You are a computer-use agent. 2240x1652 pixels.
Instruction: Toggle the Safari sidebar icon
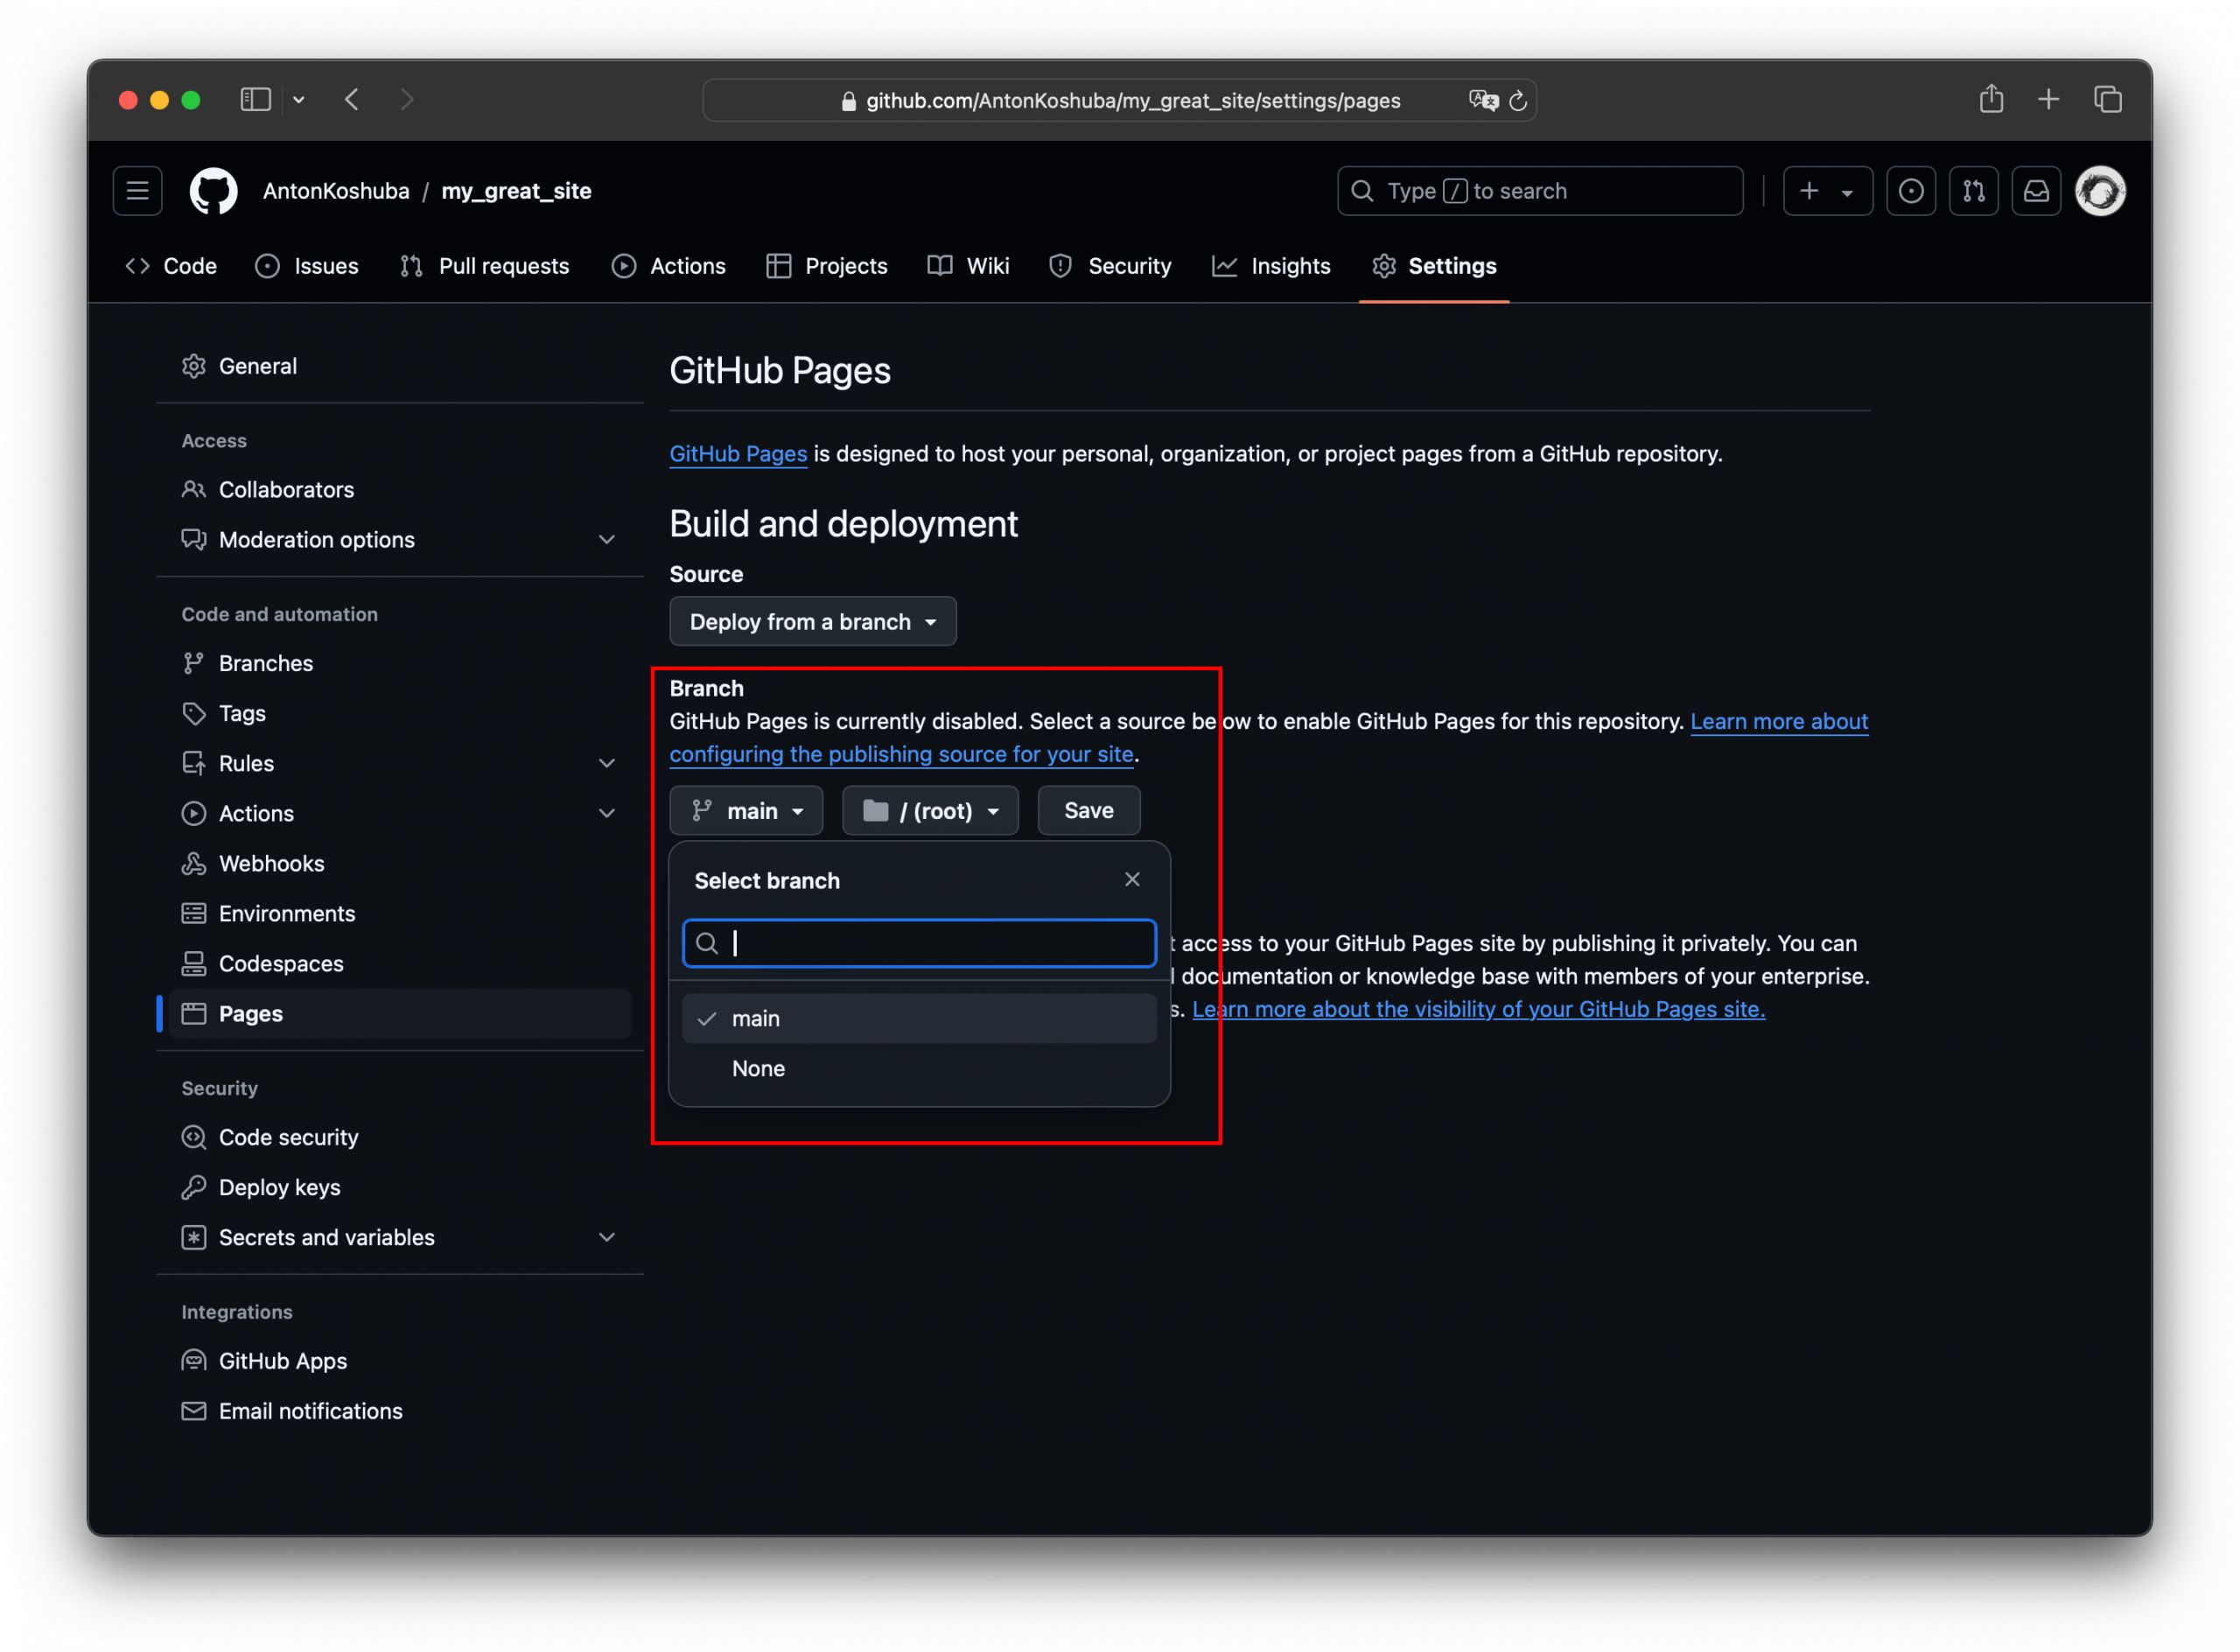256,99
